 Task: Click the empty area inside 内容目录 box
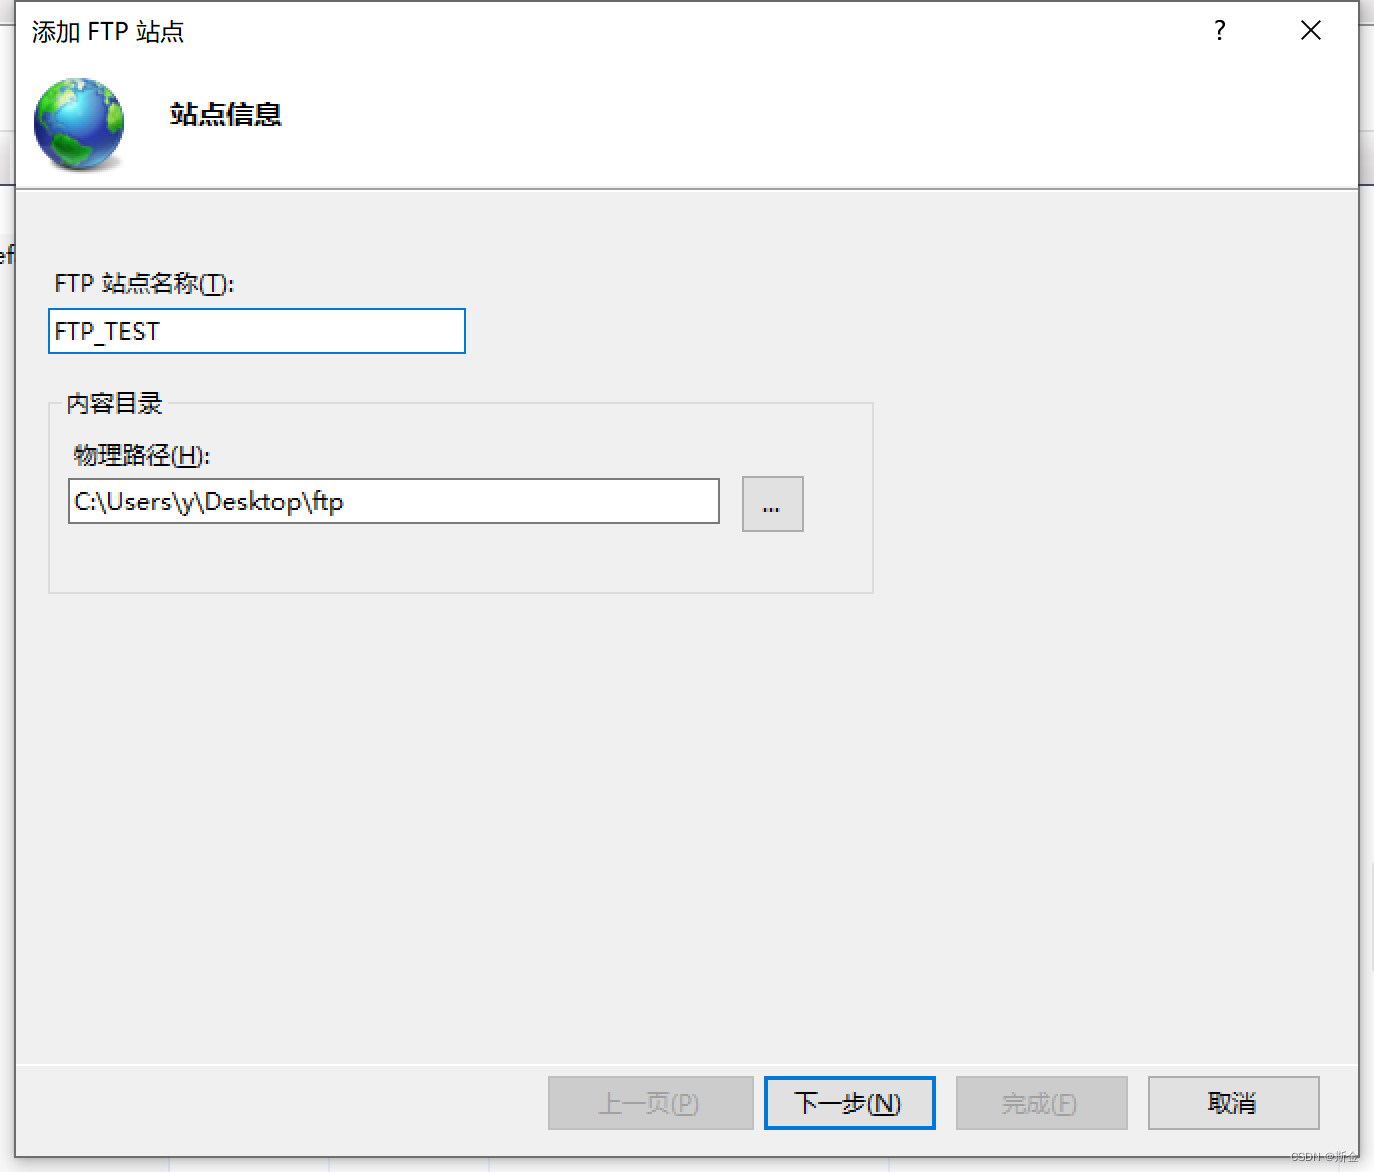click(460, 560)
